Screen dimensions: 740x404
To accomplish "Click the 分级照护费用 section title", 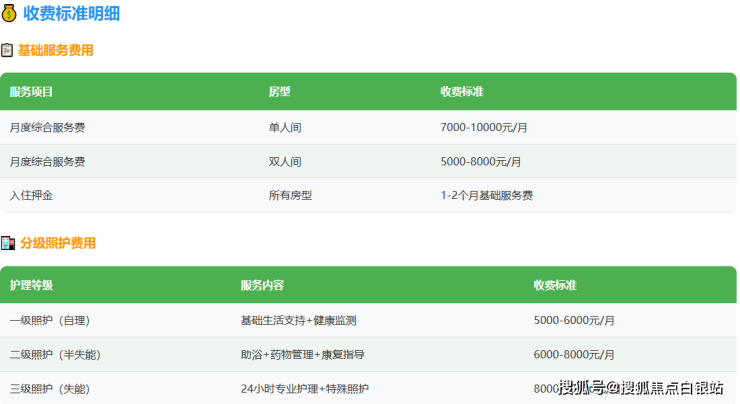I will [58, 243].
